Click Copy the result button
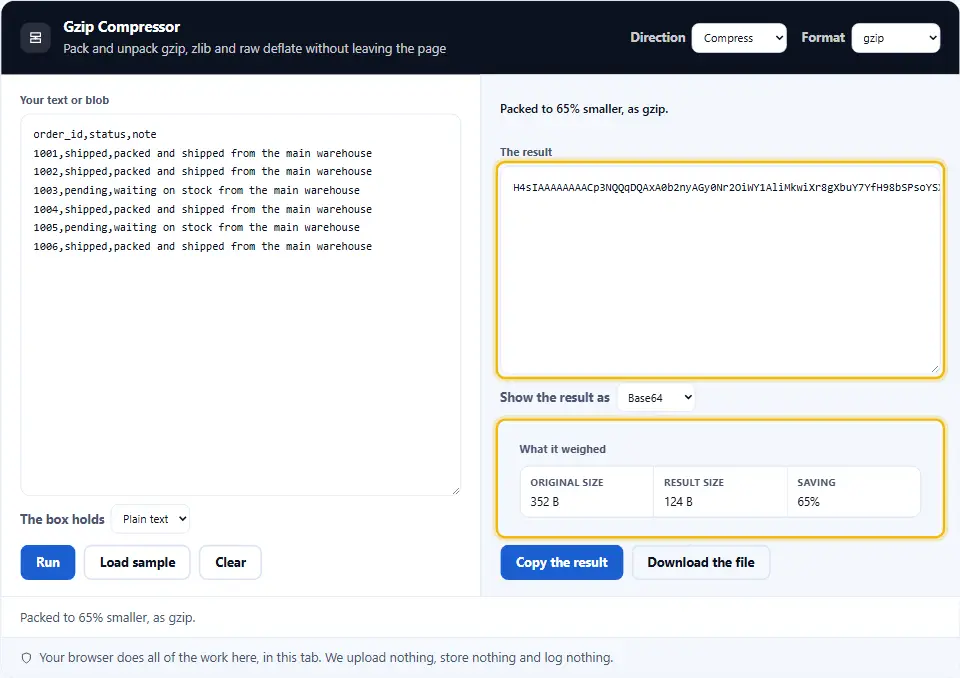 (x=561, y=562)
